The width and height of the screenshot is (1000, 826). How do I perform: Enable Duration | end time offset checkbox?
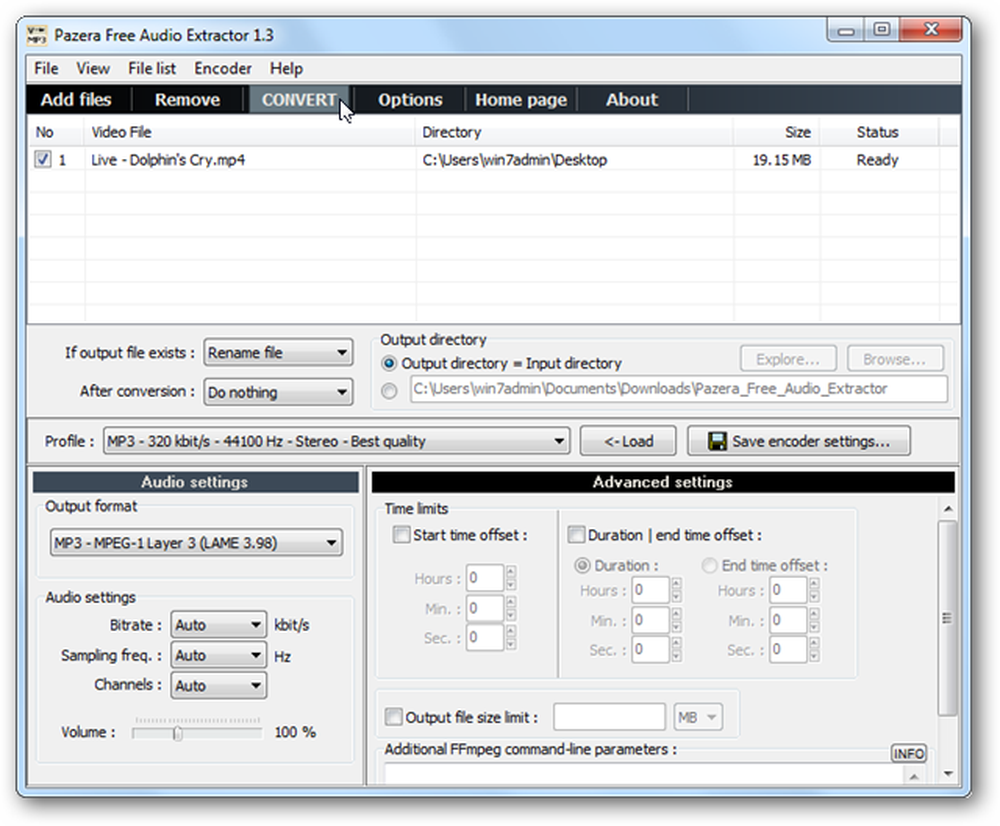pyautogui.click(x=576, y=535)
